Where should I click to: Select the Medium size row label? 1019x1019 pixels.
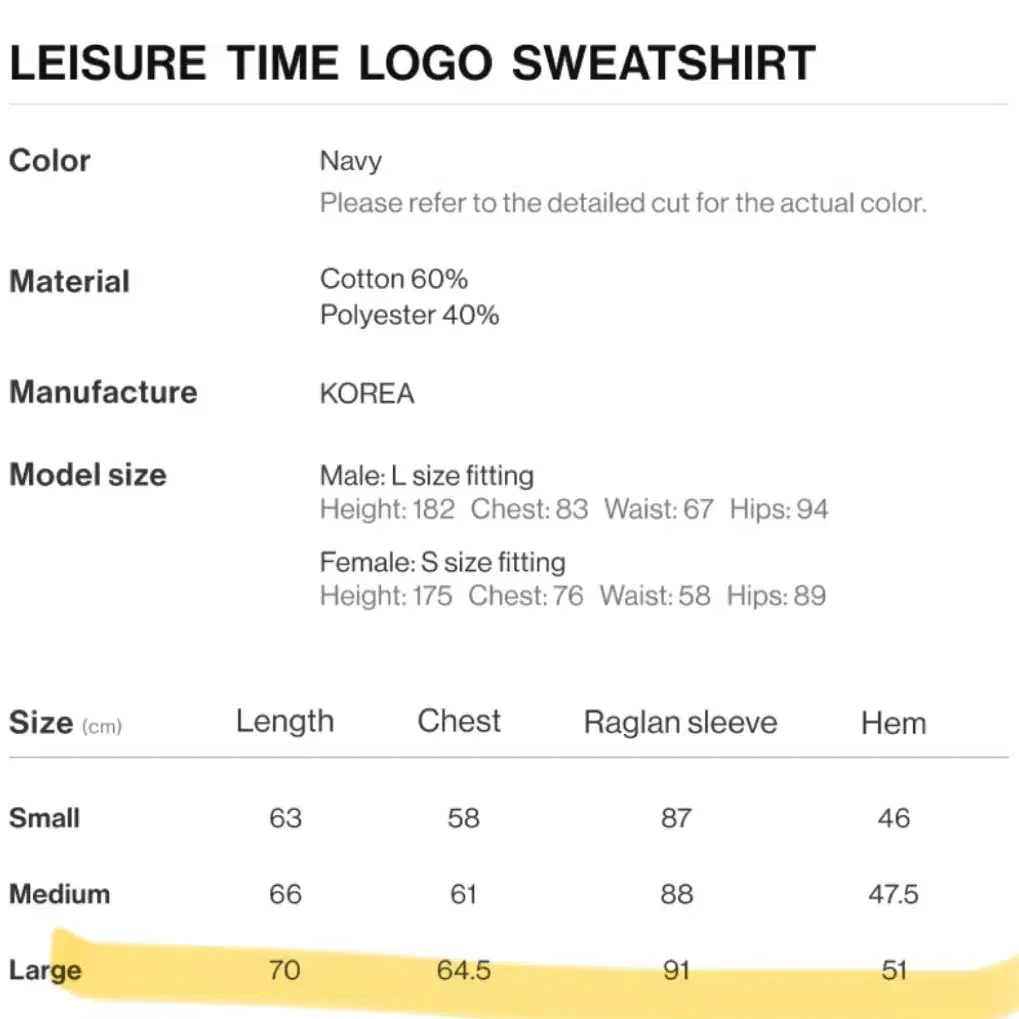pos(59,894)
